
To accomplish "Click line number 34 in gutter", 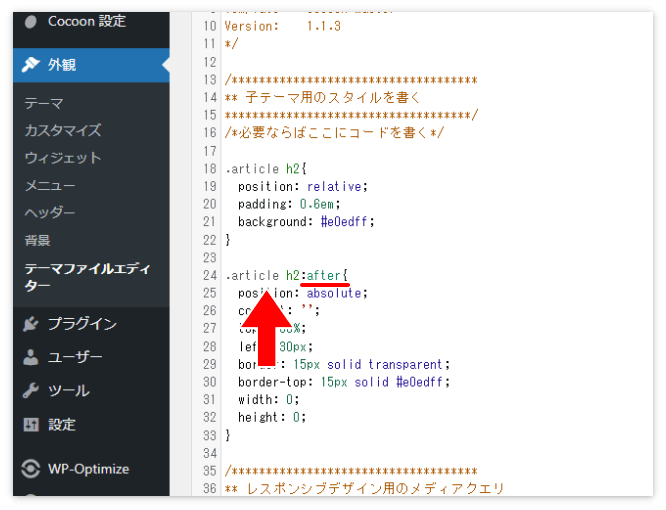I will (x=210, y=453).
